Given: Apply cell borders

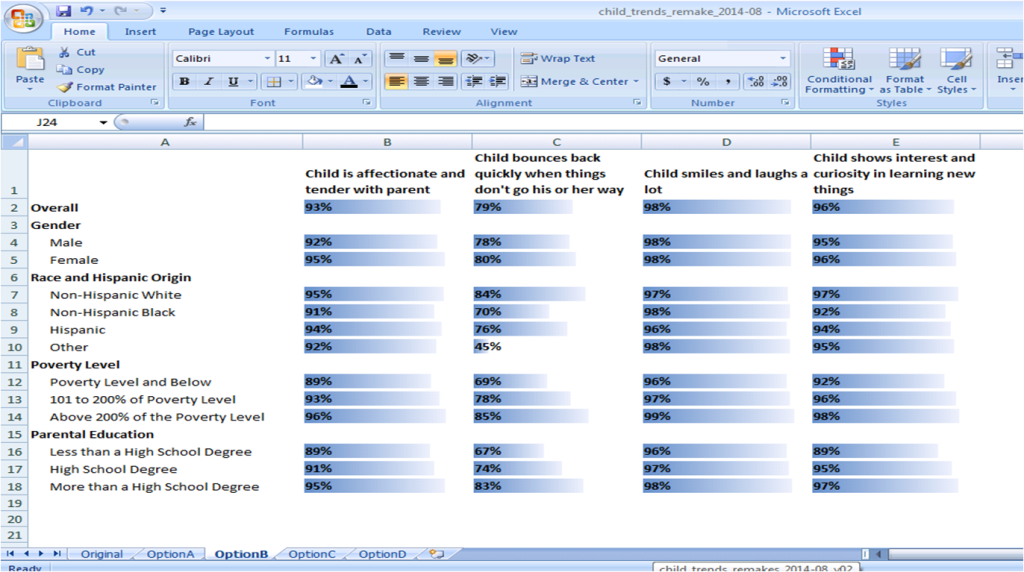Looking at the screenshot, I should coord(274,82).
